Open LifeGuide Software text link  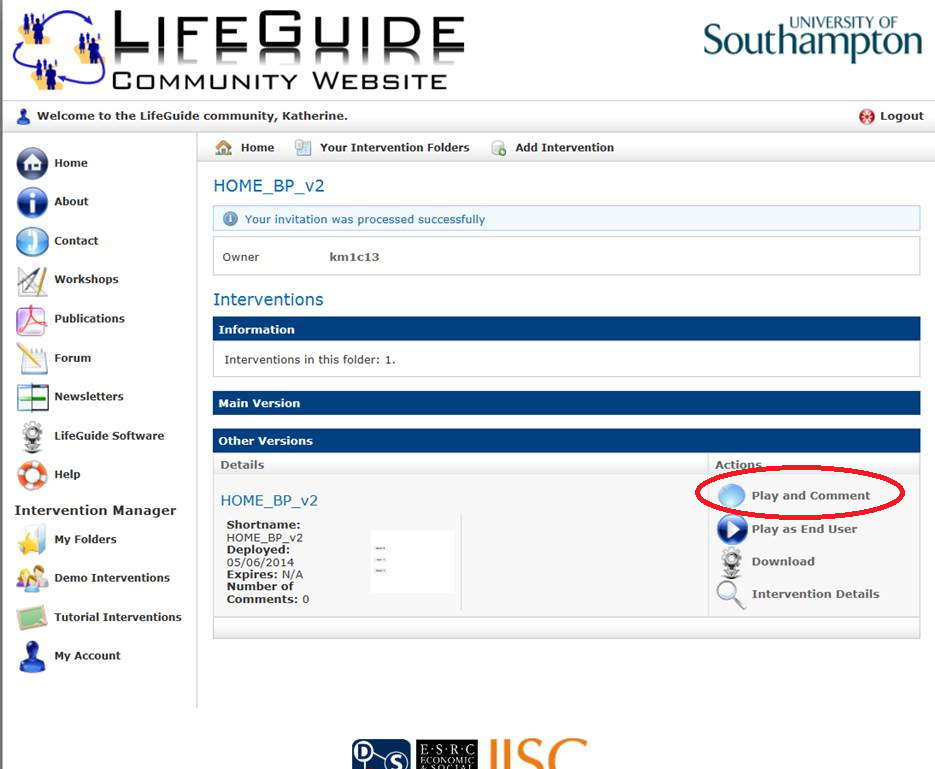pos(109,436)
